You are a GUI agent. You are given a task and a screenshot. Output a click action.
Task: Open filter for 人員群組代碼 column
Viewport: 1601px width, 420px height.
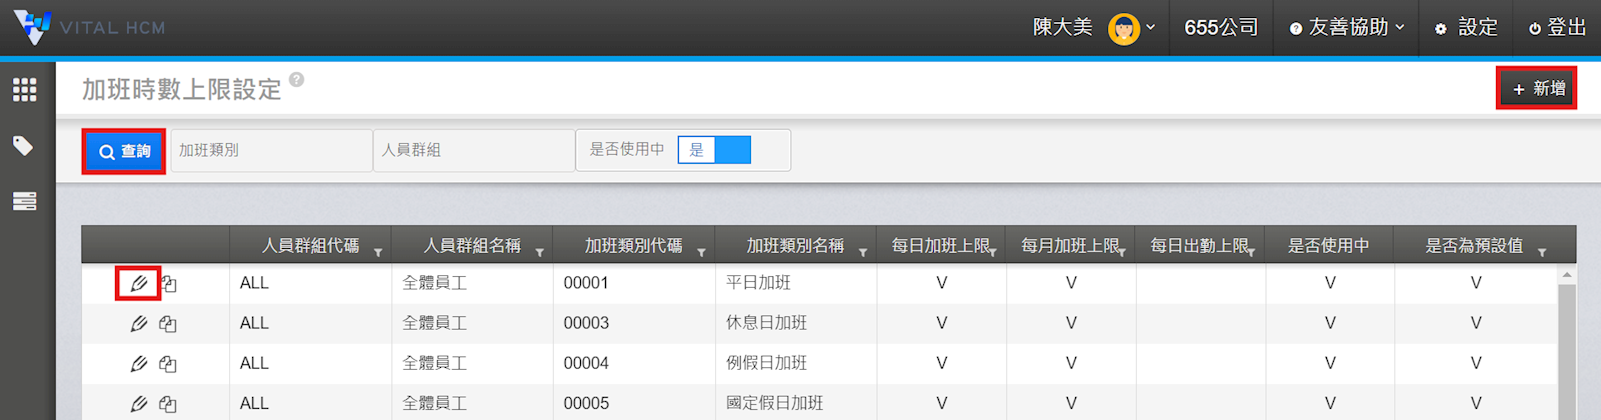(378, 252)
